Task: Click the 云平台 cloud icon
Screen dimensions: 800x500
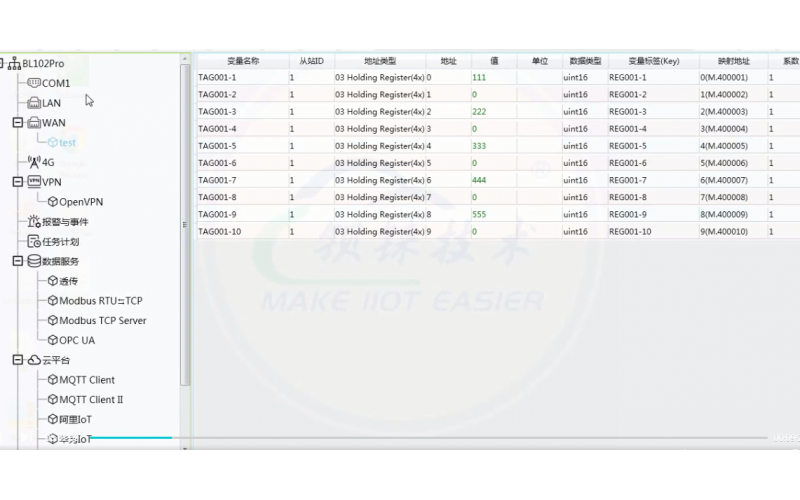Action: [33, 360]
